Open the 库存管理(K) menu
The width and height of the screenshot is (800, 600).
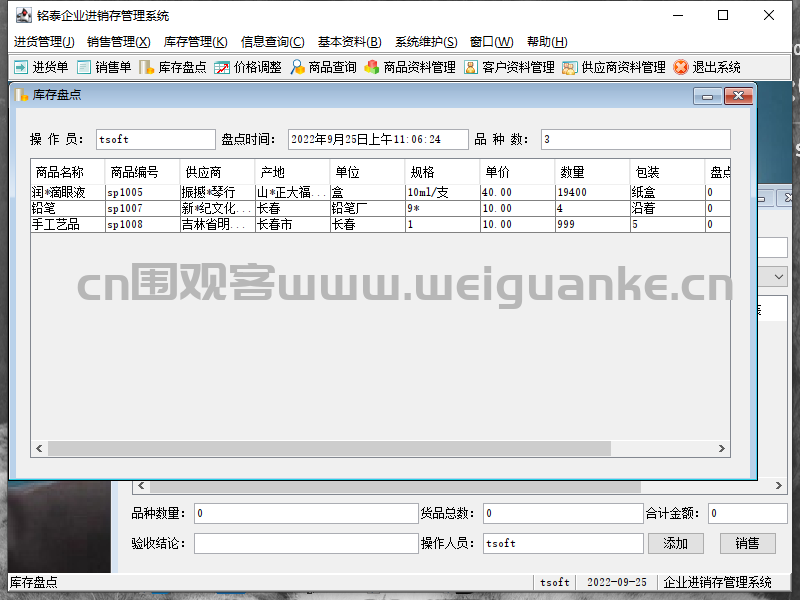tap(195, 42)
